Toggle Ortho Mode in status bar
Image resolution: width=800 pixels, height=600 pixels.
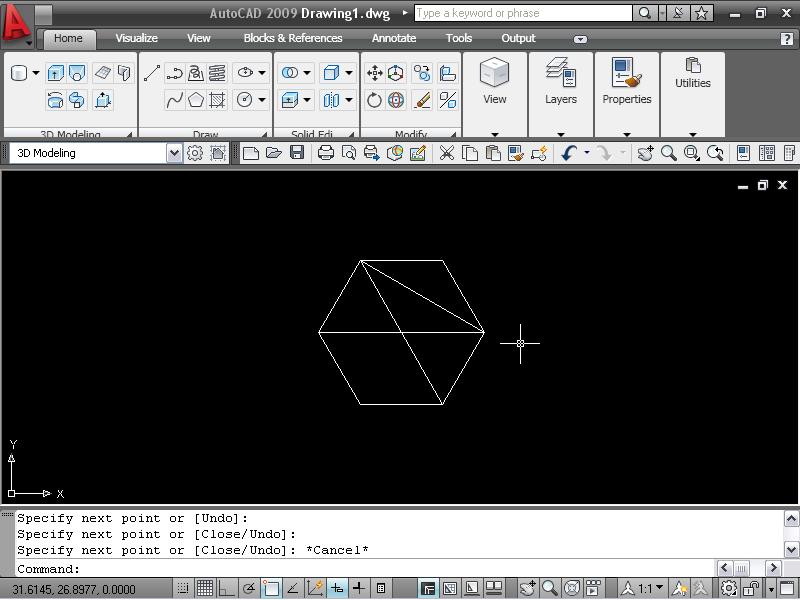226,588
